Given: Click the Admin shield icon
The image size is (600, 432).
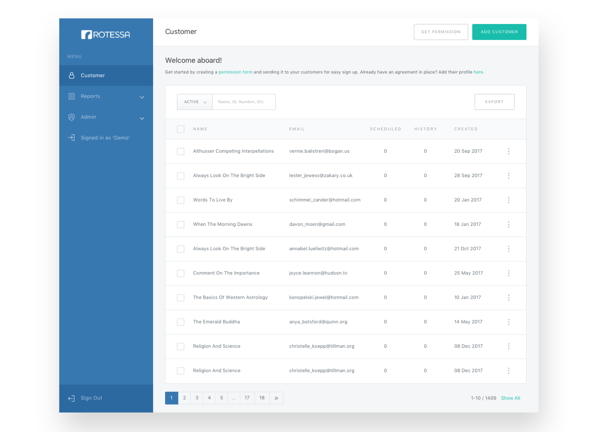Looking at the screenshot, I should [72, 117].
